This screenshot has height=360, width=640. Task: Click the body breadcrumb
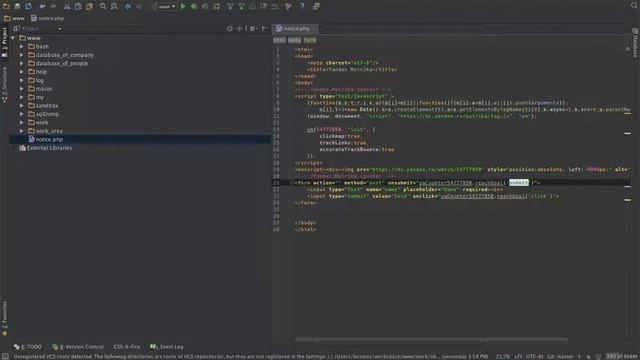294,40
